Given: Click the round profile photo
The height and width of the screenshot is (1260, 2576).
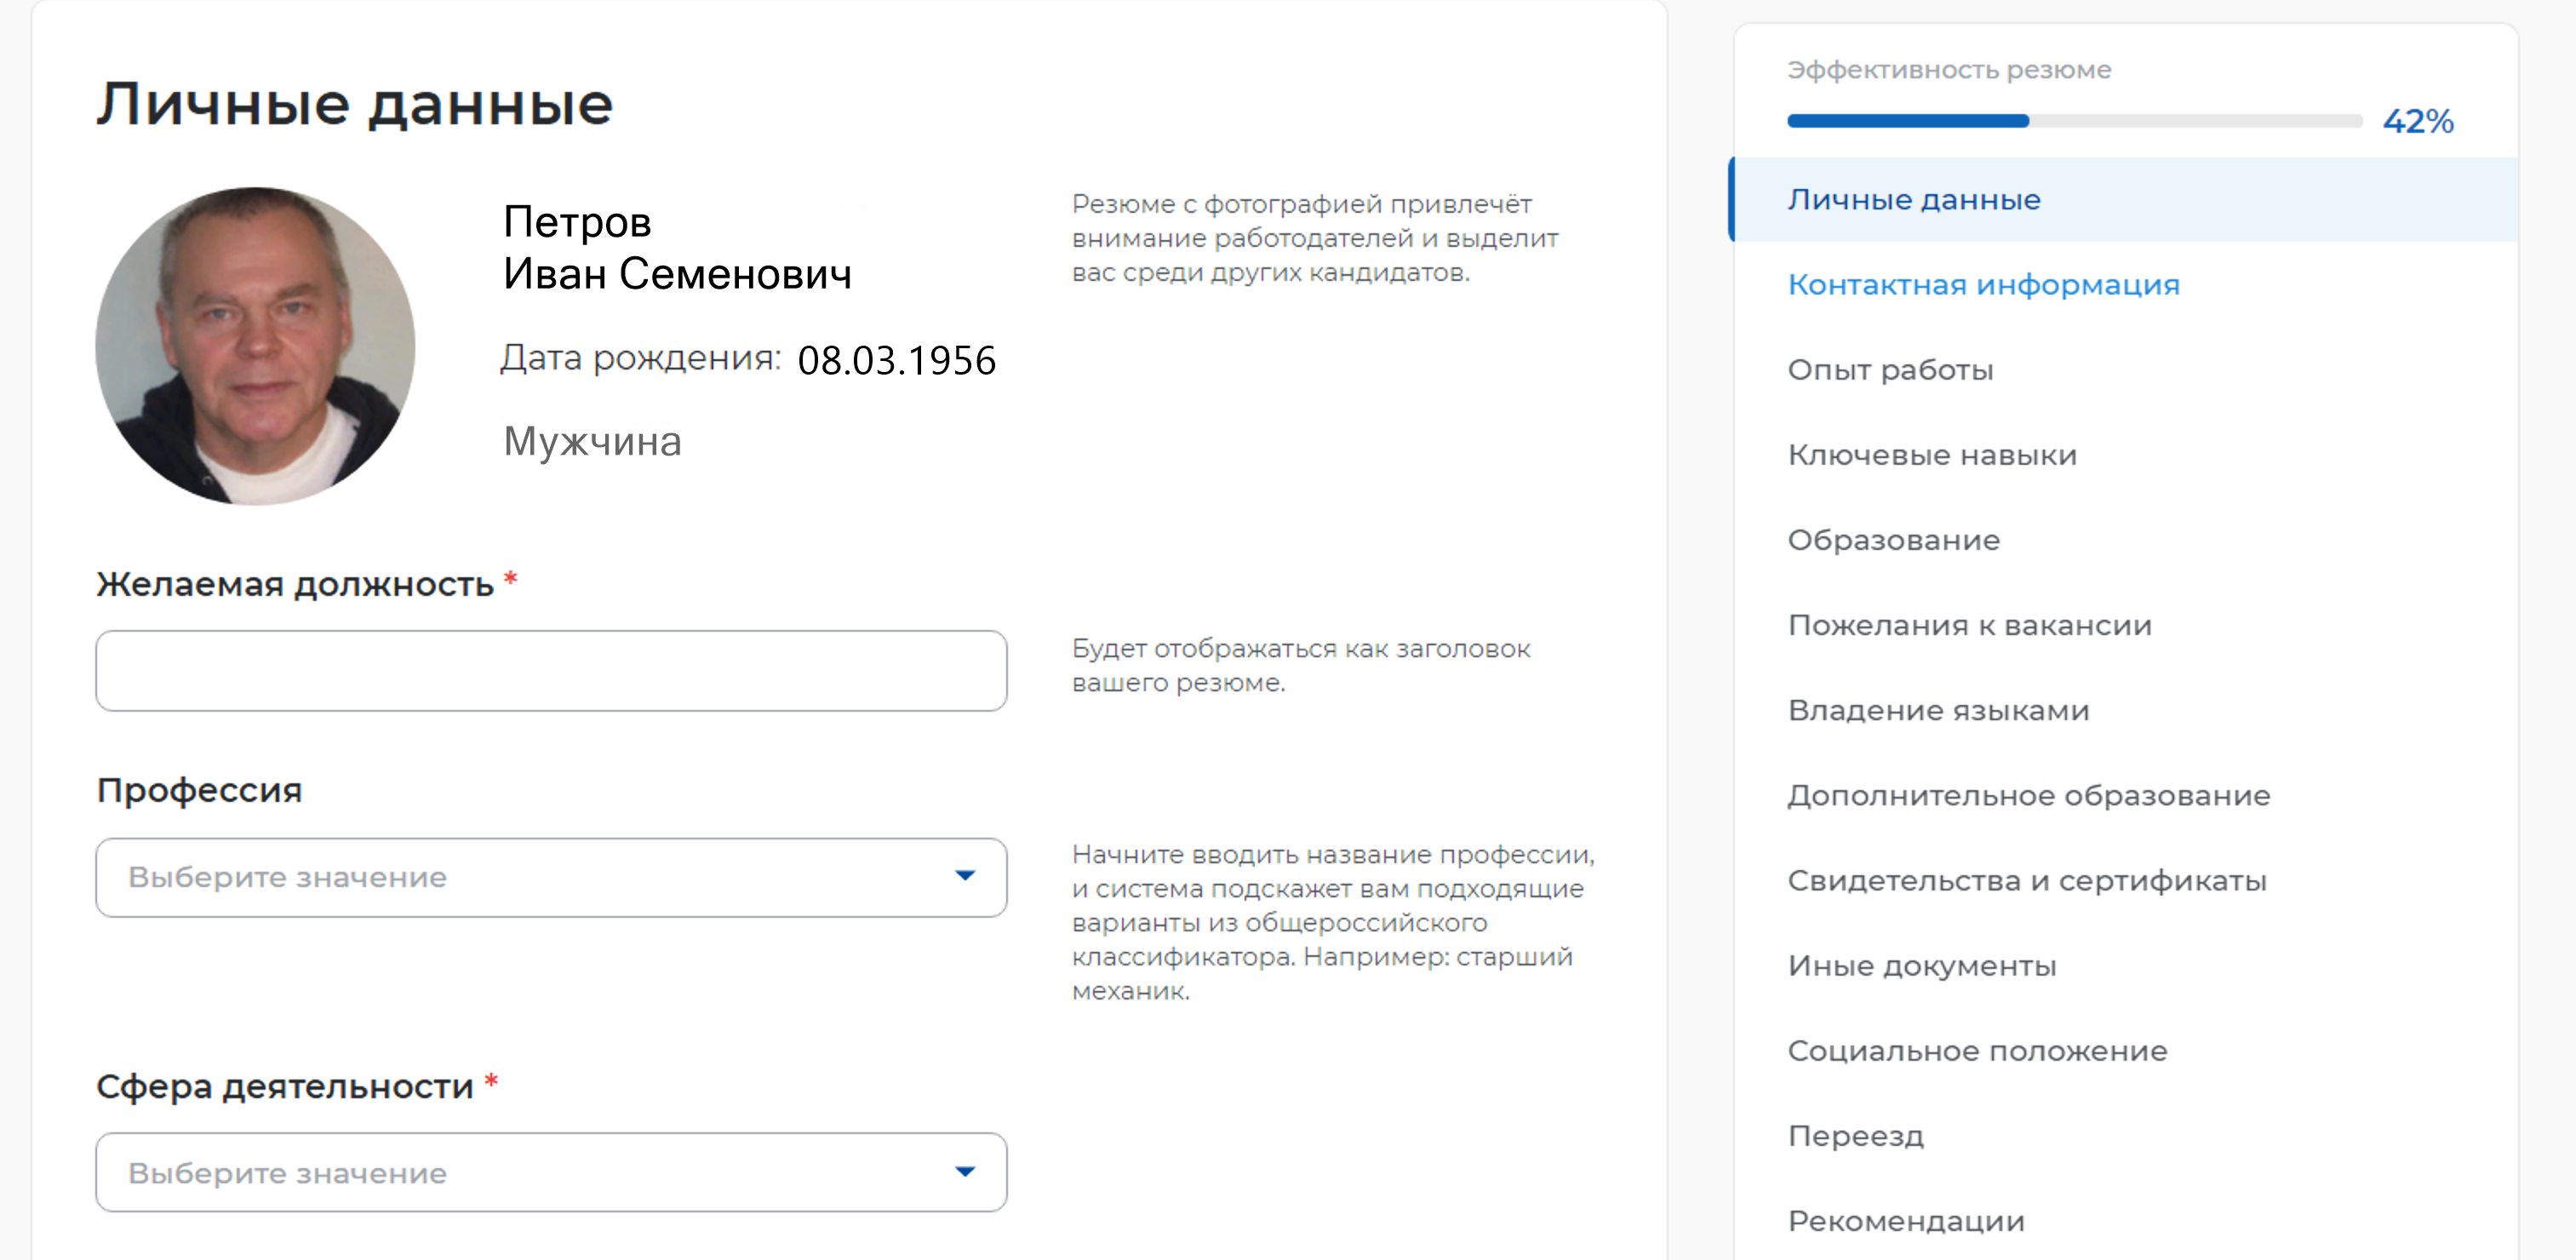Looking at the screenshot, I should (x=255, y=346).
